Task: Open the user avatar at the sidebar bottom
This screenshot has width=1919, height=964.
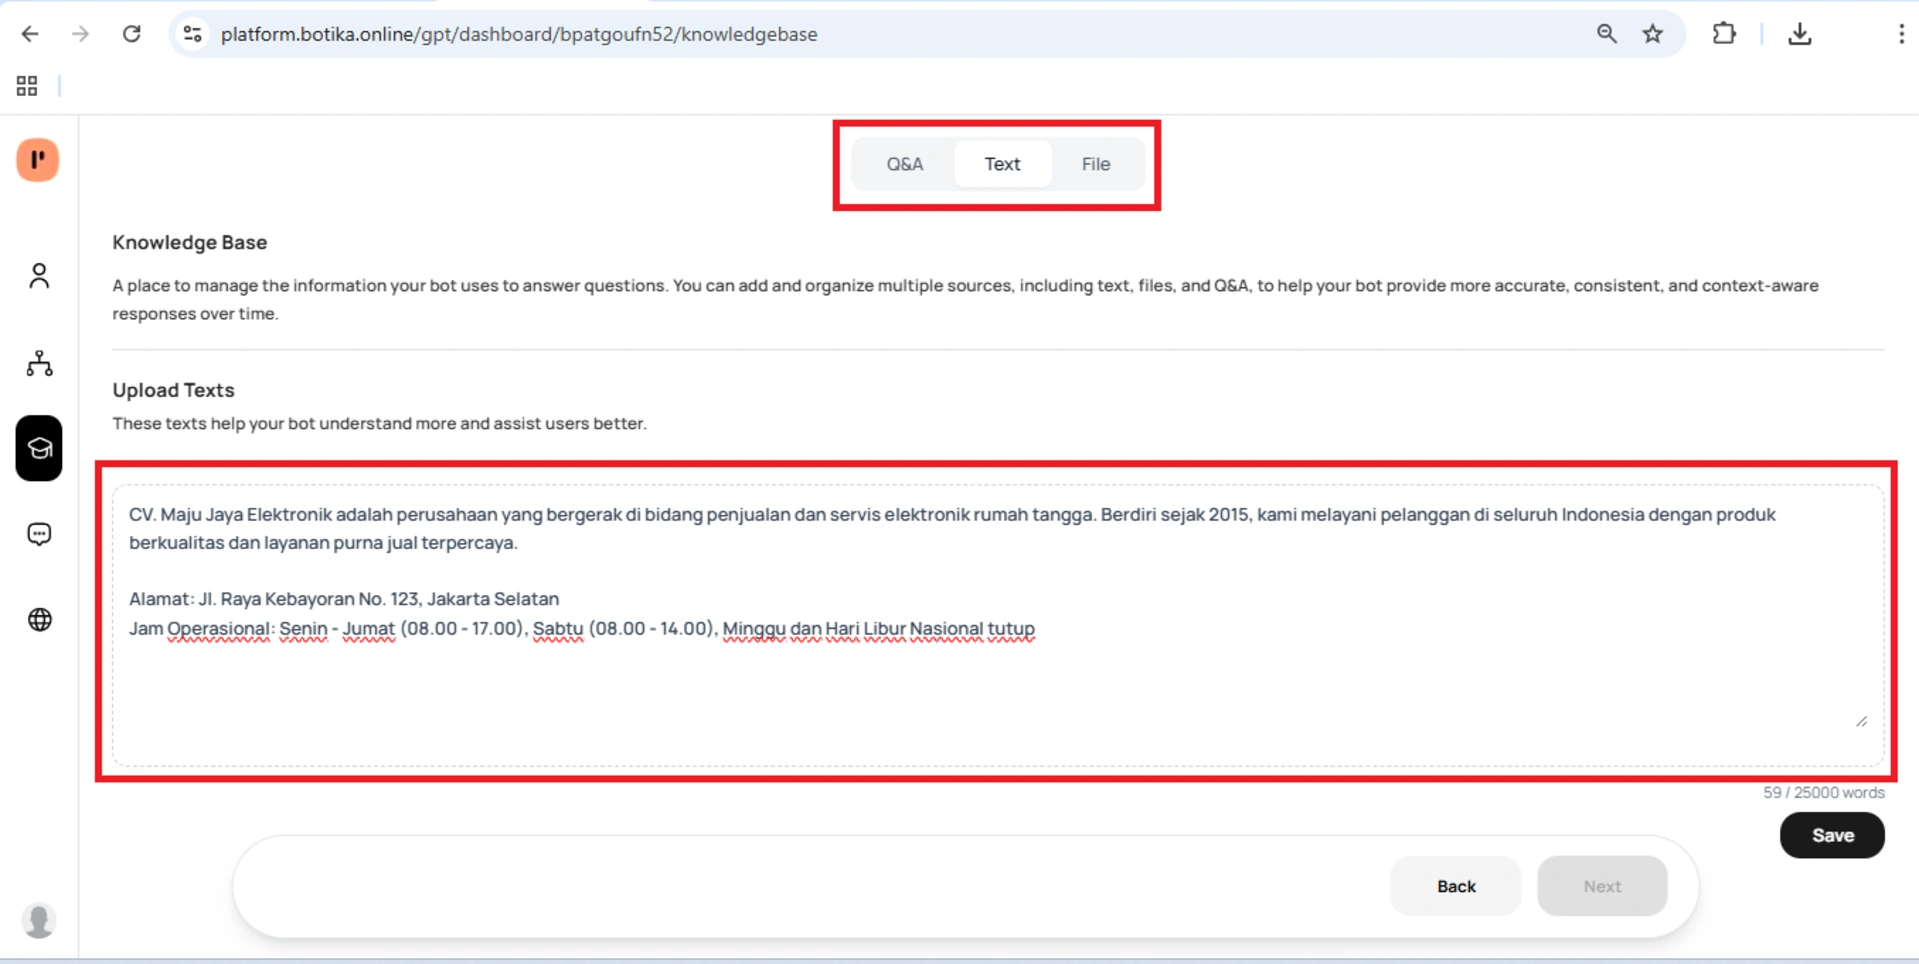Action: point(39,920)
